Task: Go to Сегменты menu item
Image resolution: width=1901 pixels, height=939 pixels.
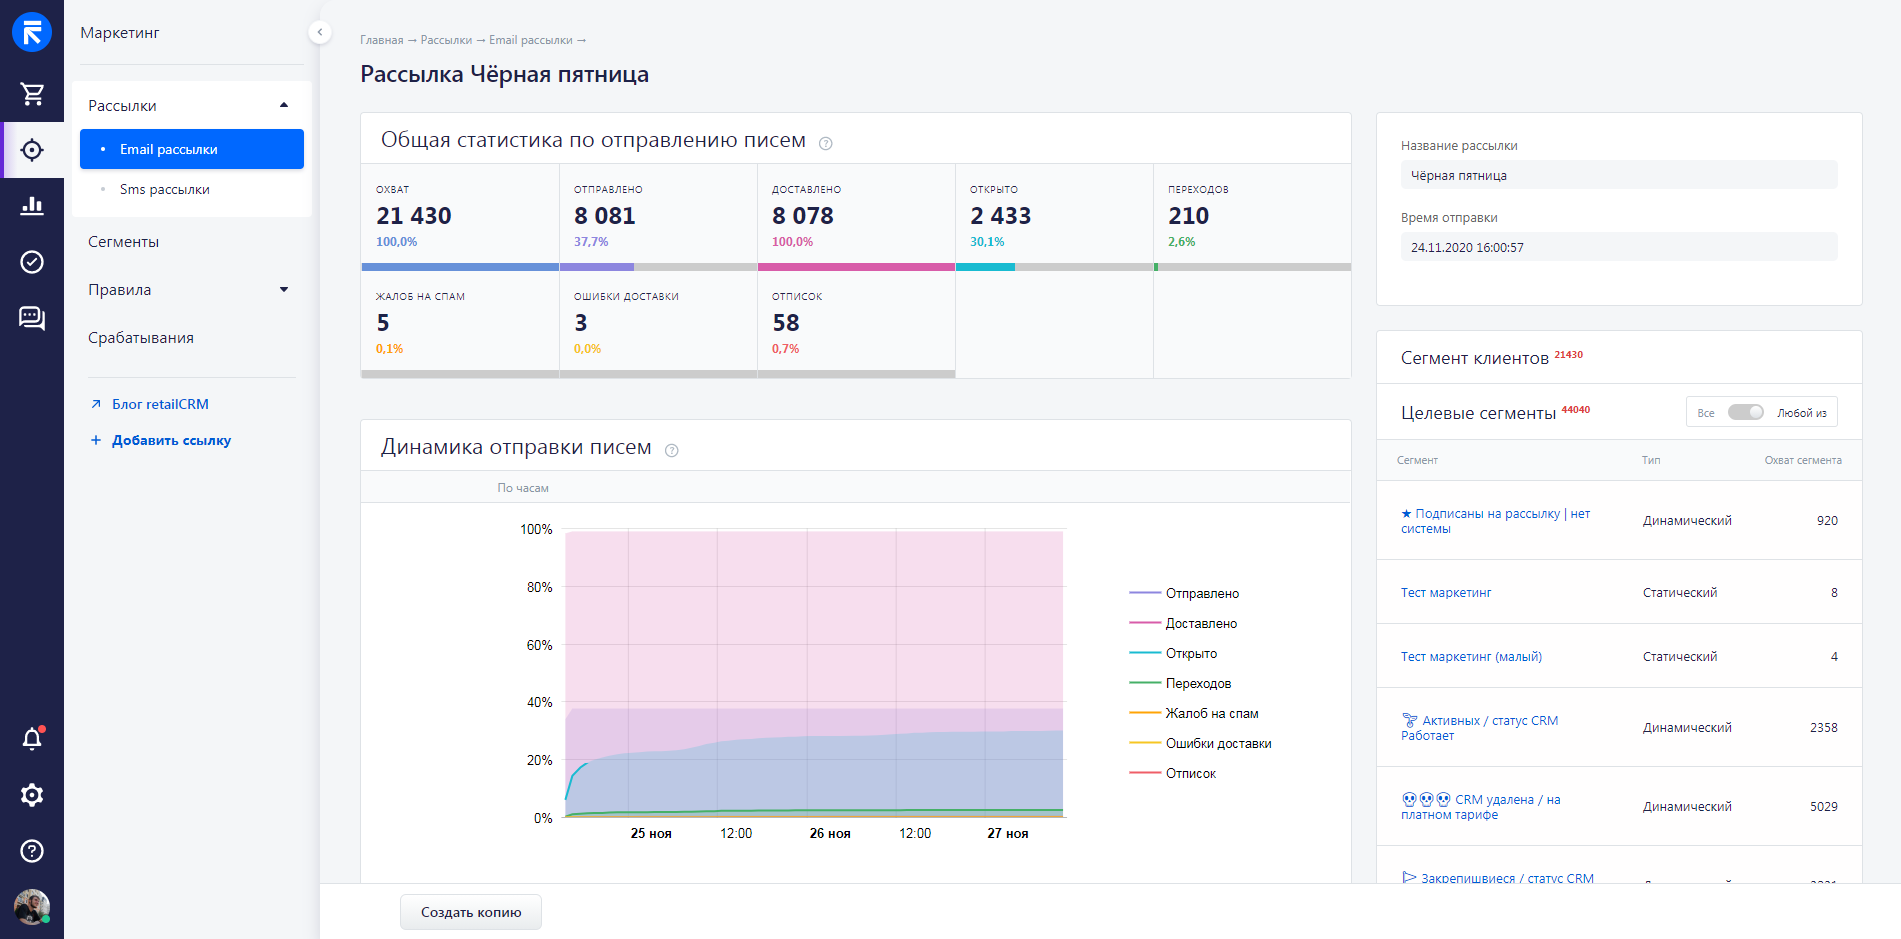Action: click(x=124, y=242)
